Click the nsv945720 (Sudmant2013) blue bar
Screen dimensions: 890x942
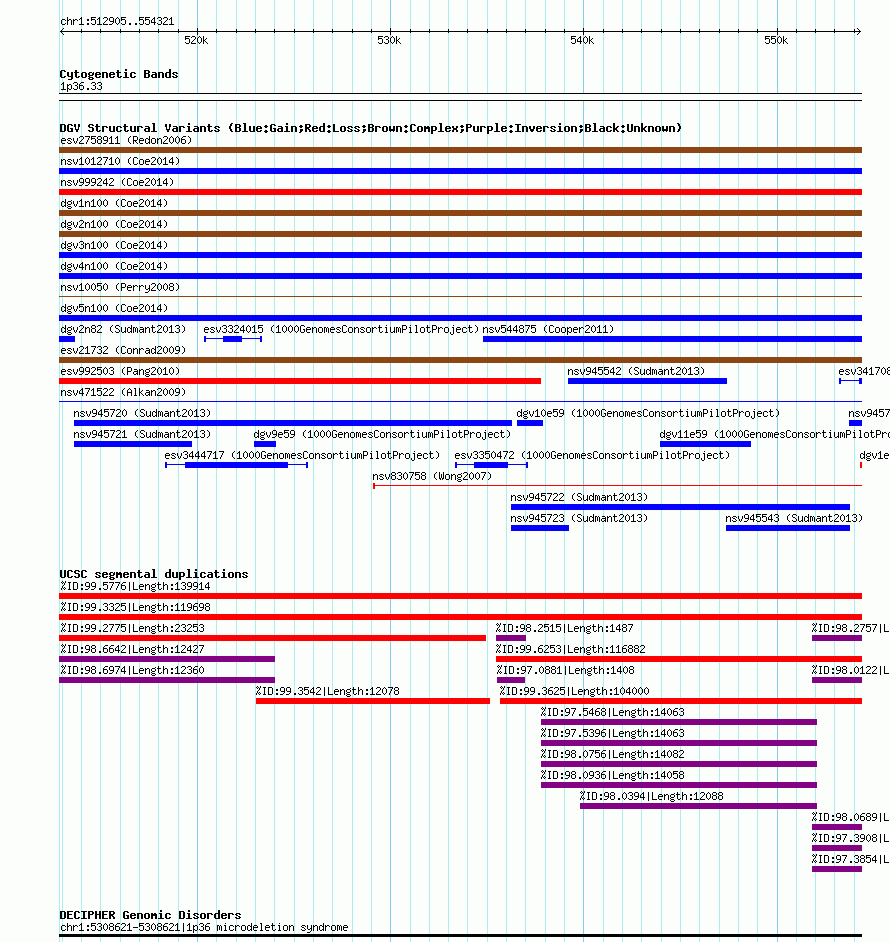293,424
